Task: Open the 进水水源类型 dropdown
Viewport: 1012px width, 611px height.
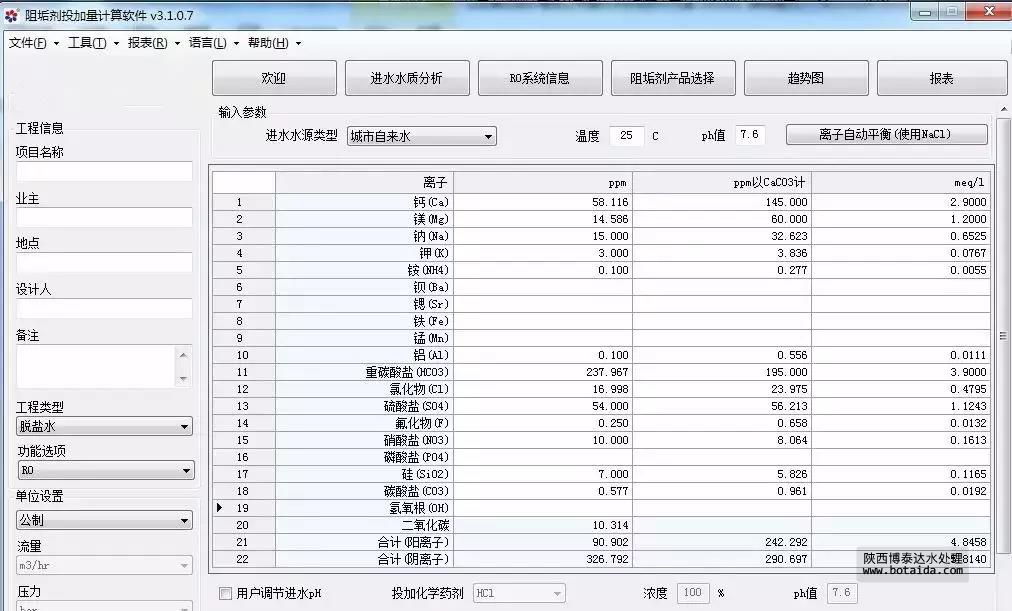Action: click(x=421, y=137)
